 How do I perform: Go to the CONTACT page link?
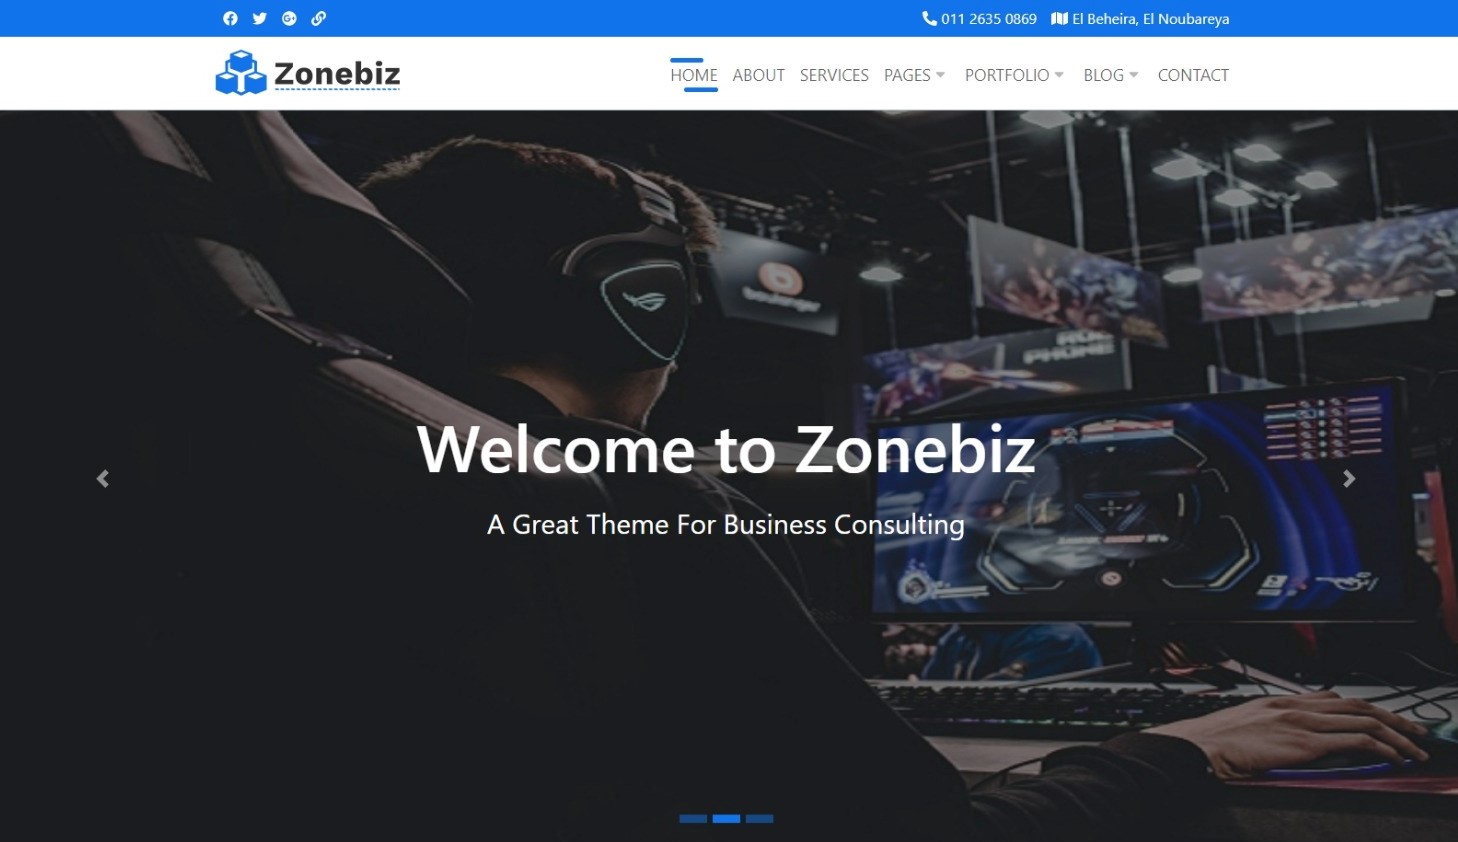click(x=1193, y=75)
